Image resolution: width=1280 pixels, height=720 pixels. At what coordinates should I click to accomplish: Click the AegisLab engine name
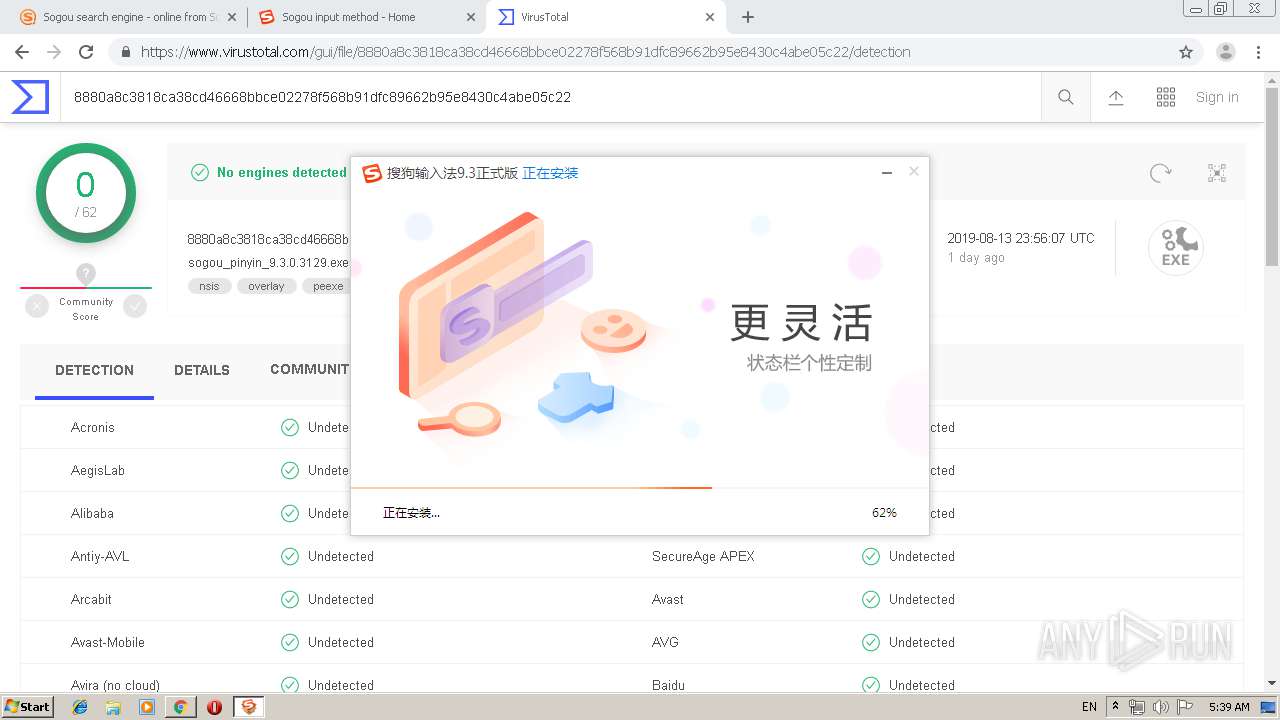click(97, 470)
